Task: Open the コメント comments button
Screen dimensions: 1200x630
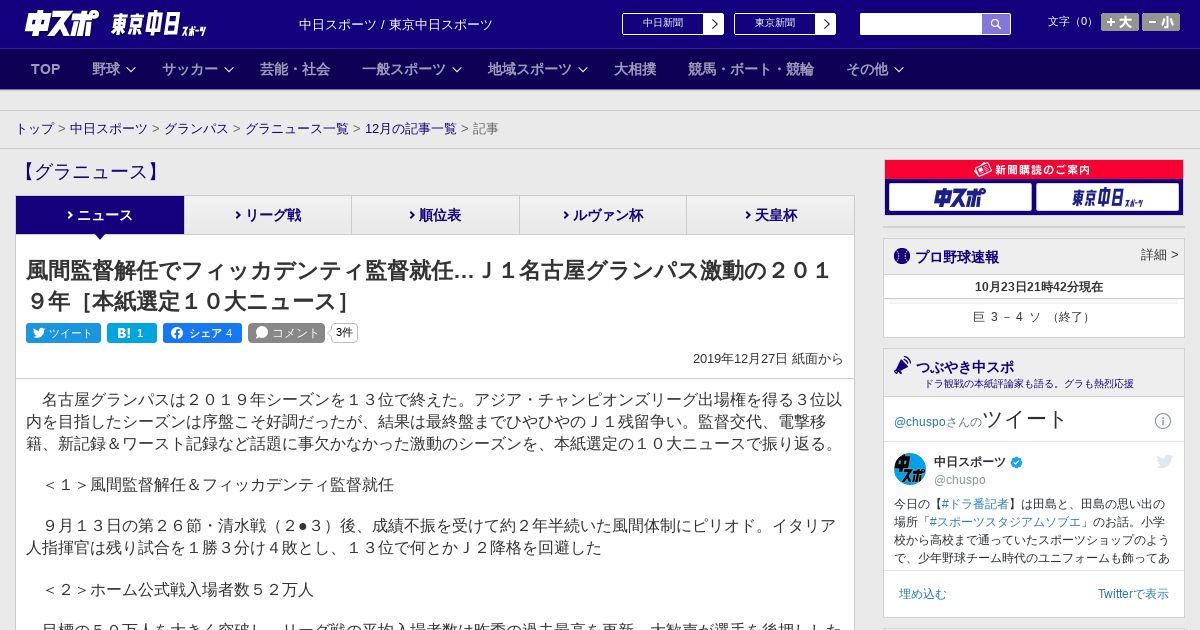Action: [286, 333]
